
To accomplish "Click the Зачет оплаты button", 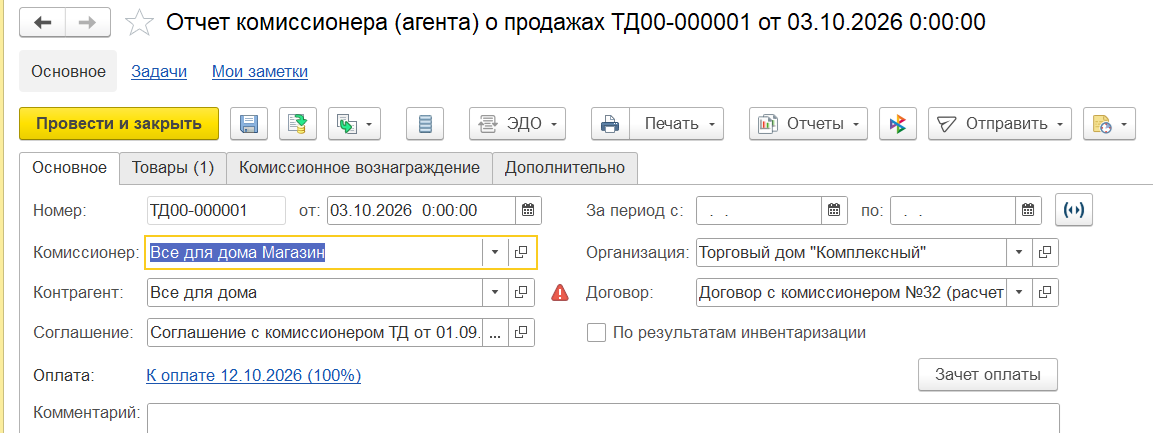I will (988, 375).
